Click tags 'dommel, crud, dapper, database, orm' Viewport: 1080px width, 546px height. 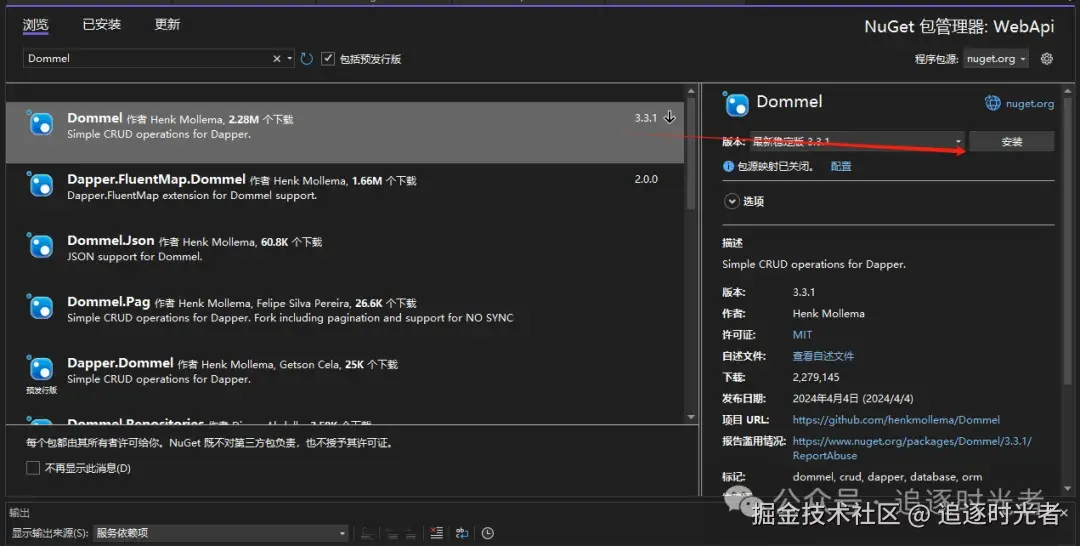(x=887, y=476)
